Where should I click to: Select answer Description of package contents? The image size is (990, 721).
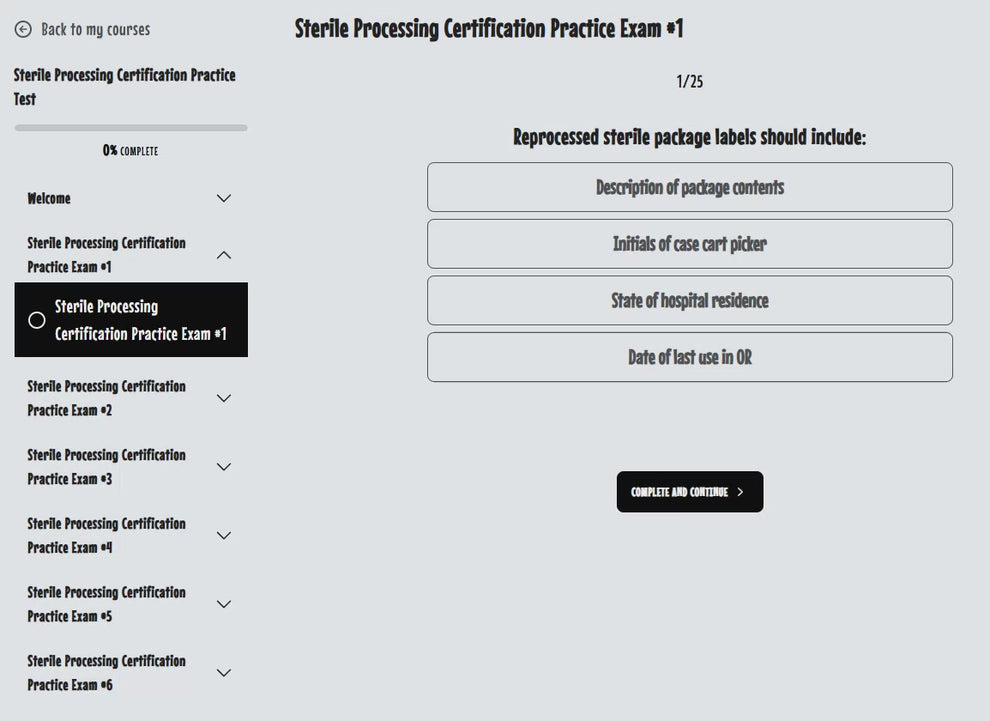[x=689, y=187]
